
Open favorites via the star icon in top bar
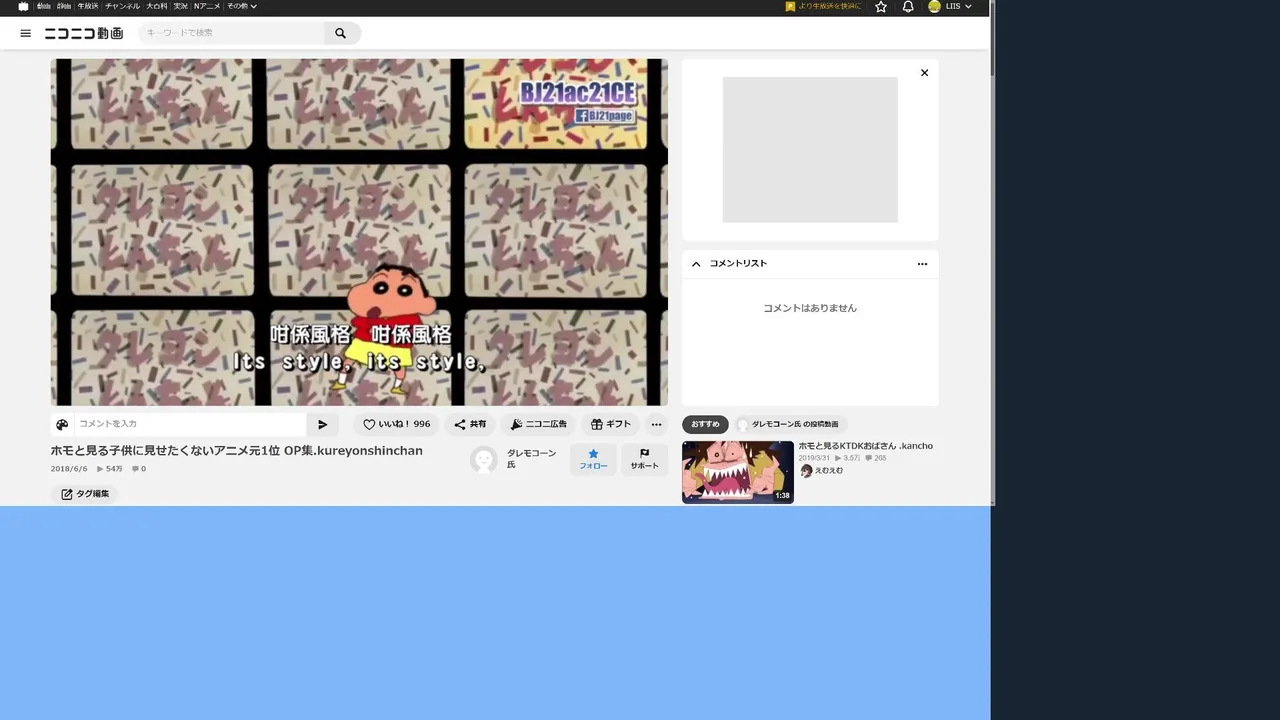click(x=881, y=6)
